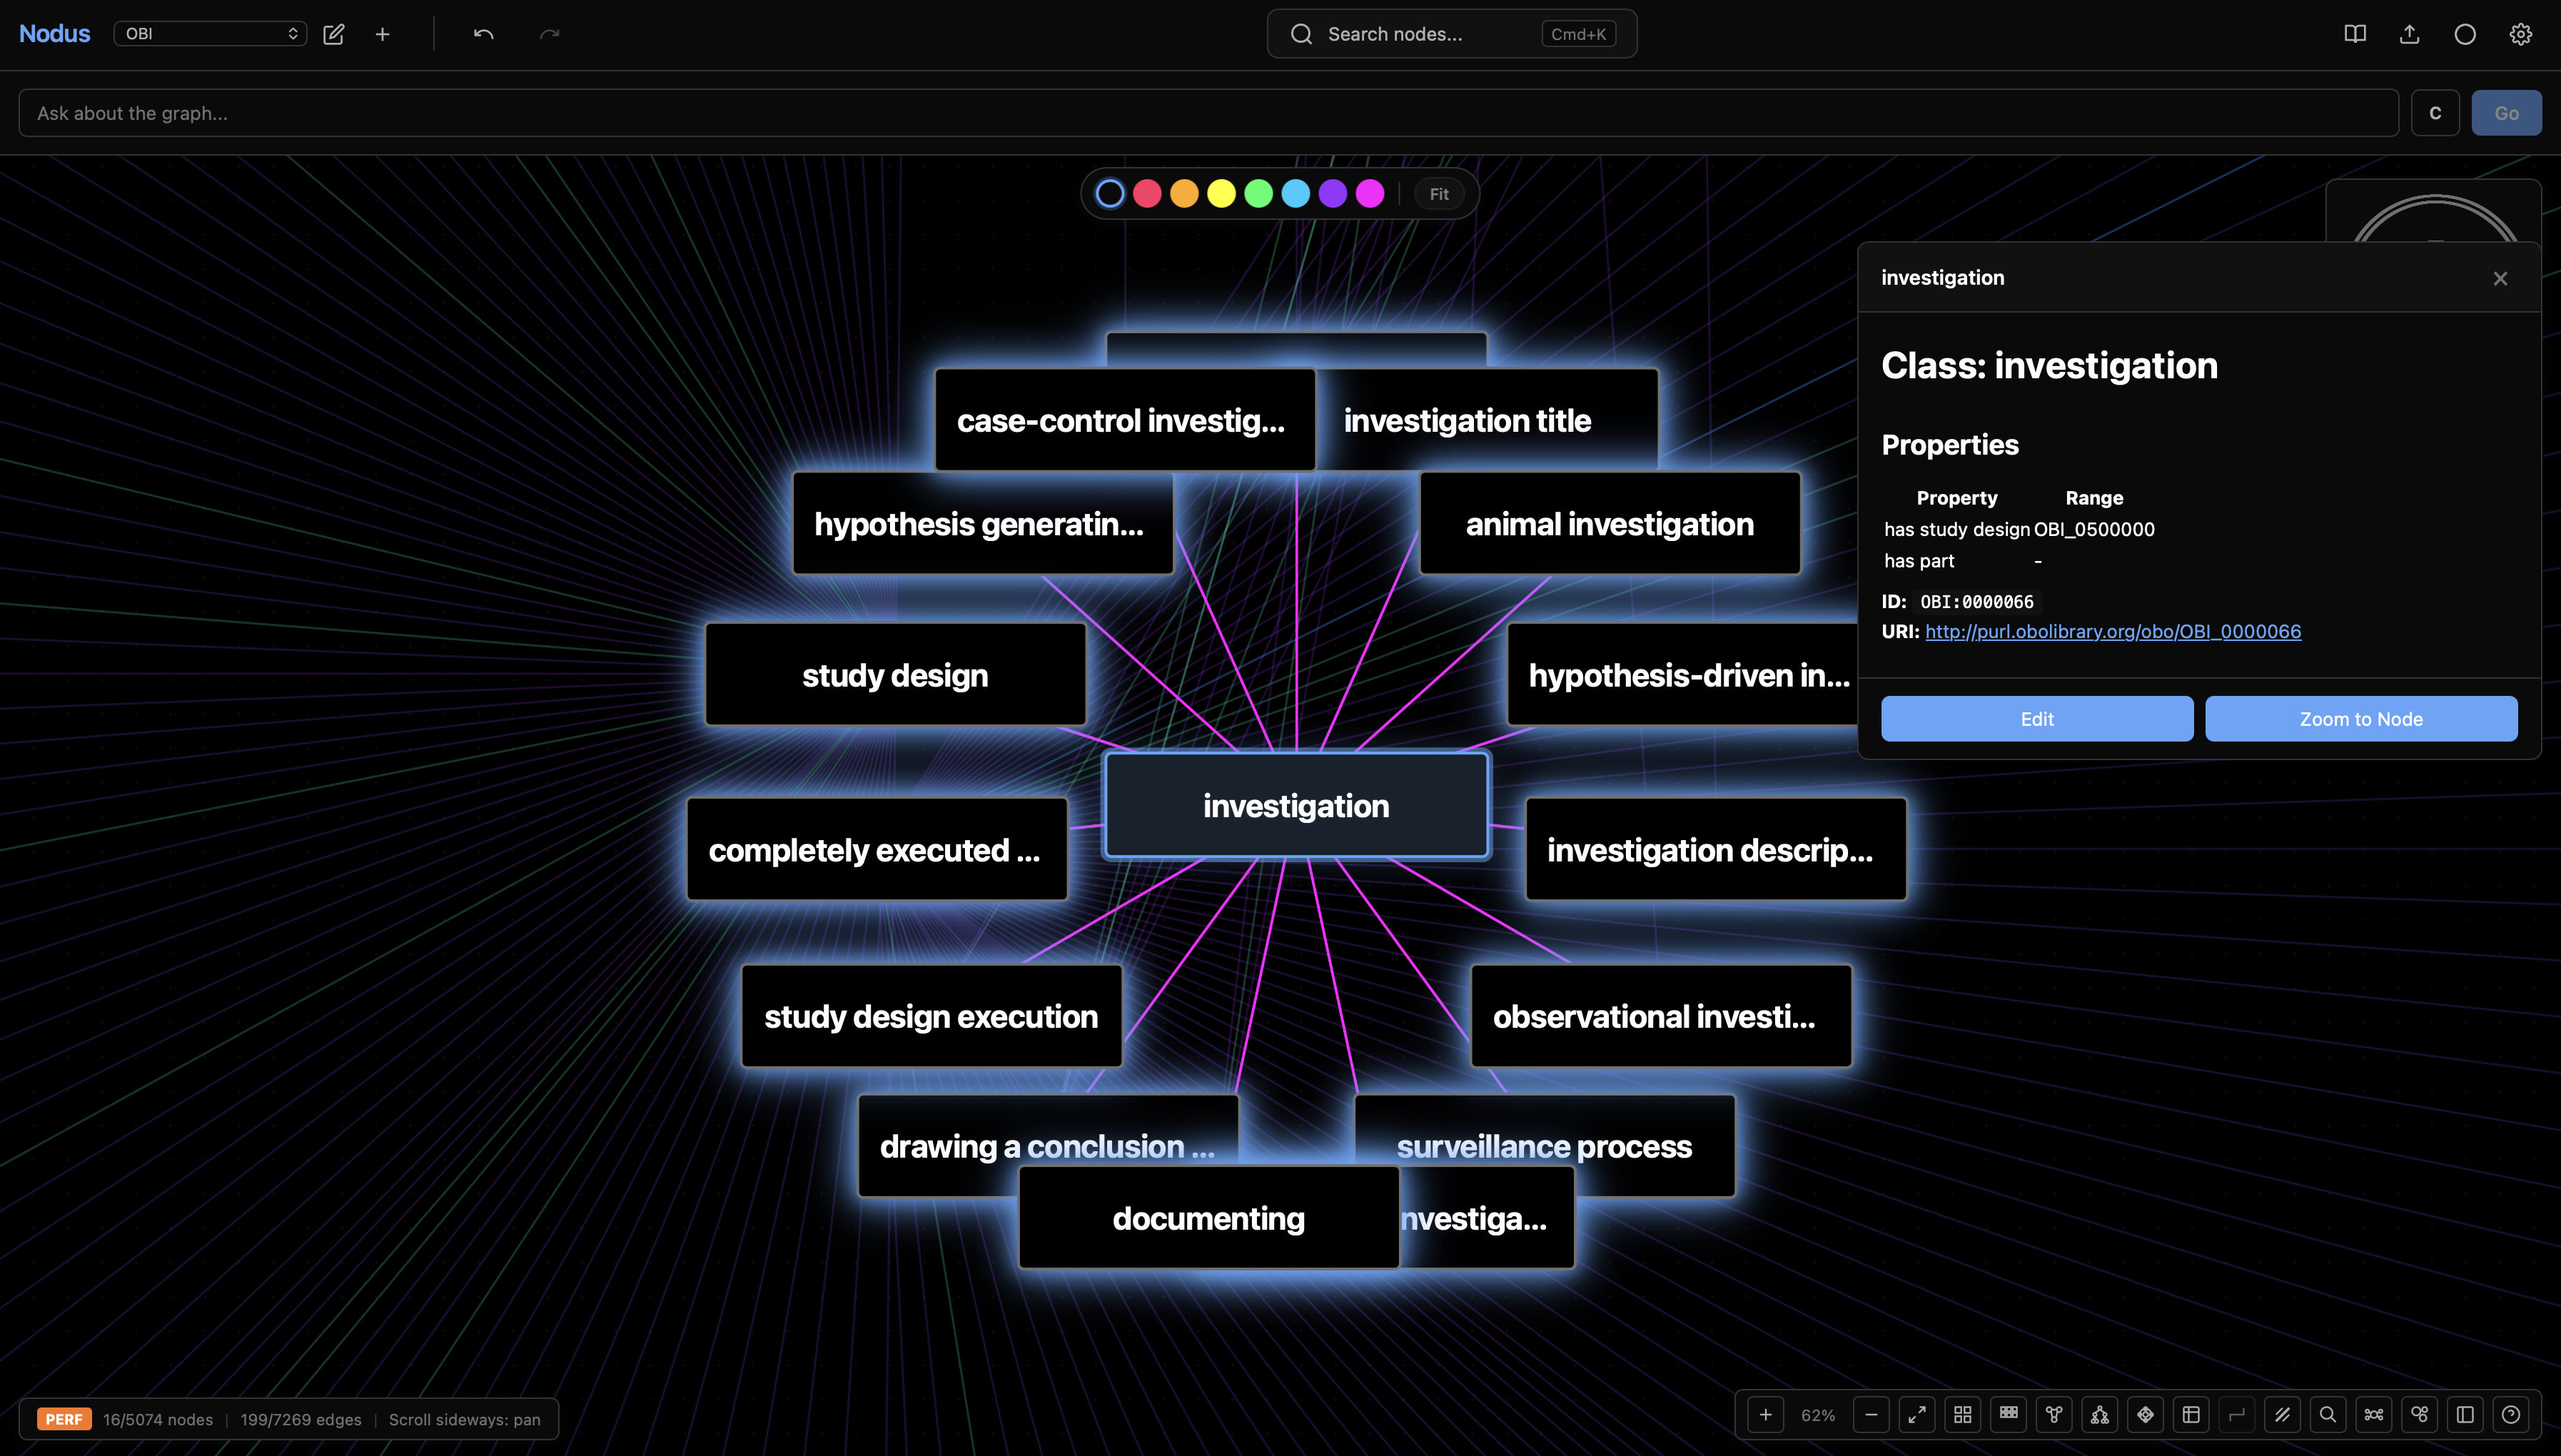Apply the three-node force graph layout icon
Screen dimensions: 2561x1456
2054,1415
